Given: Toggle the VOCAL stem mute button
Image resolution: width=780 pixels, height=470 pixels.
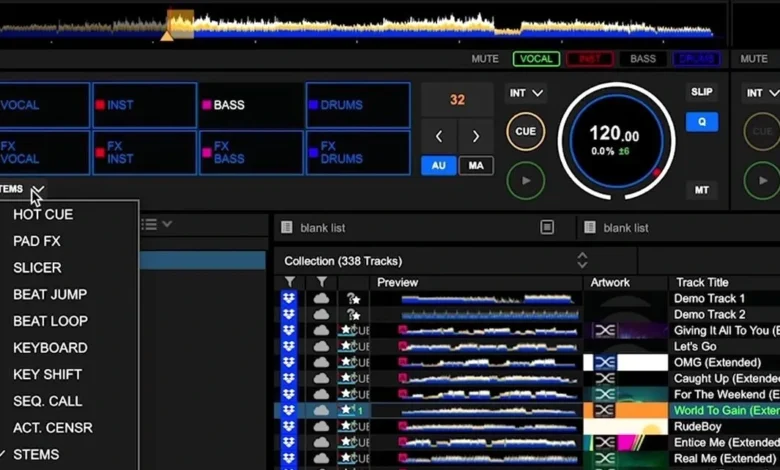Looking at the screenshot, I should pos(536,59).
